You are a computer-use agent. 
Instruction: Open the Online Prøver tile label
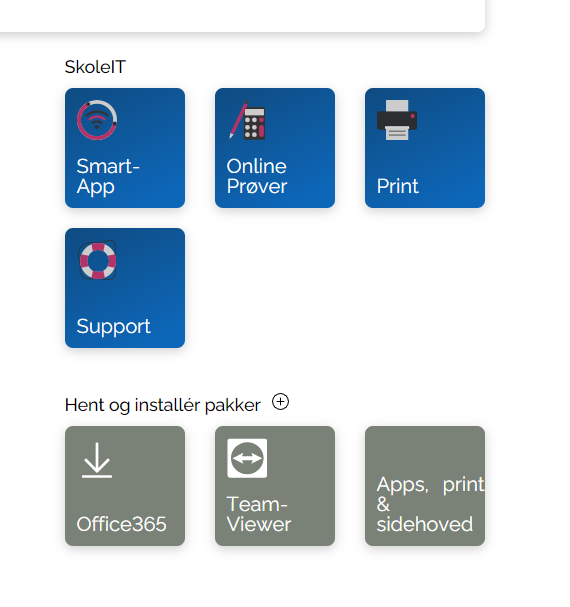[257, 177]
